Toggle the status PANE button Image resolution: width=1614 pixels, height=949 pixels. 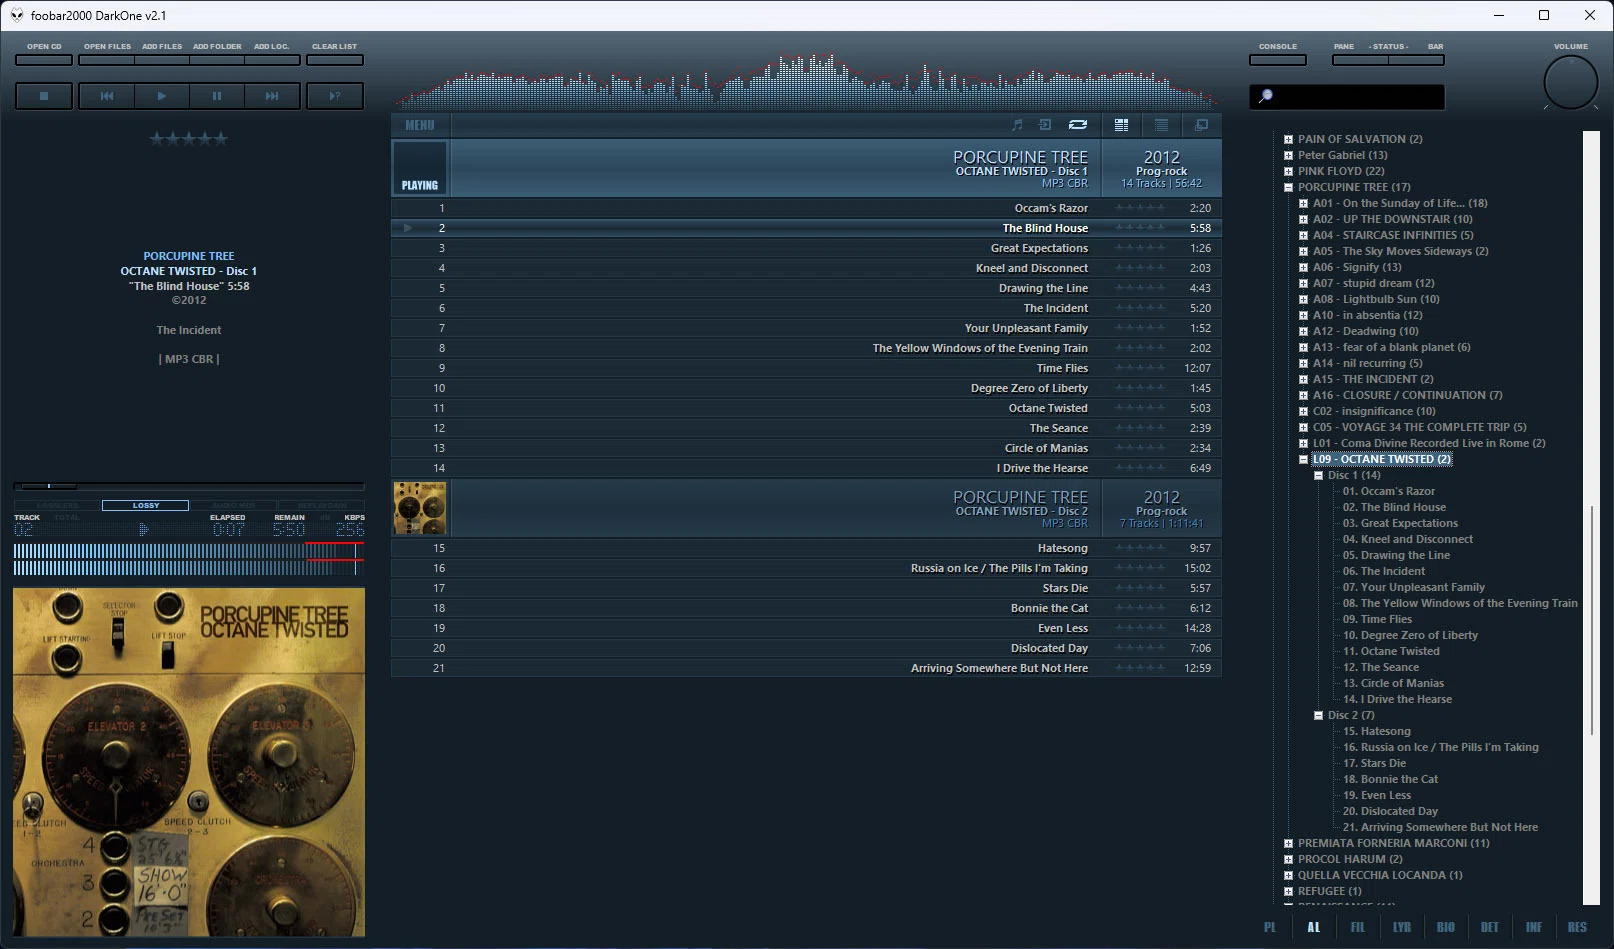point(1359,59)
